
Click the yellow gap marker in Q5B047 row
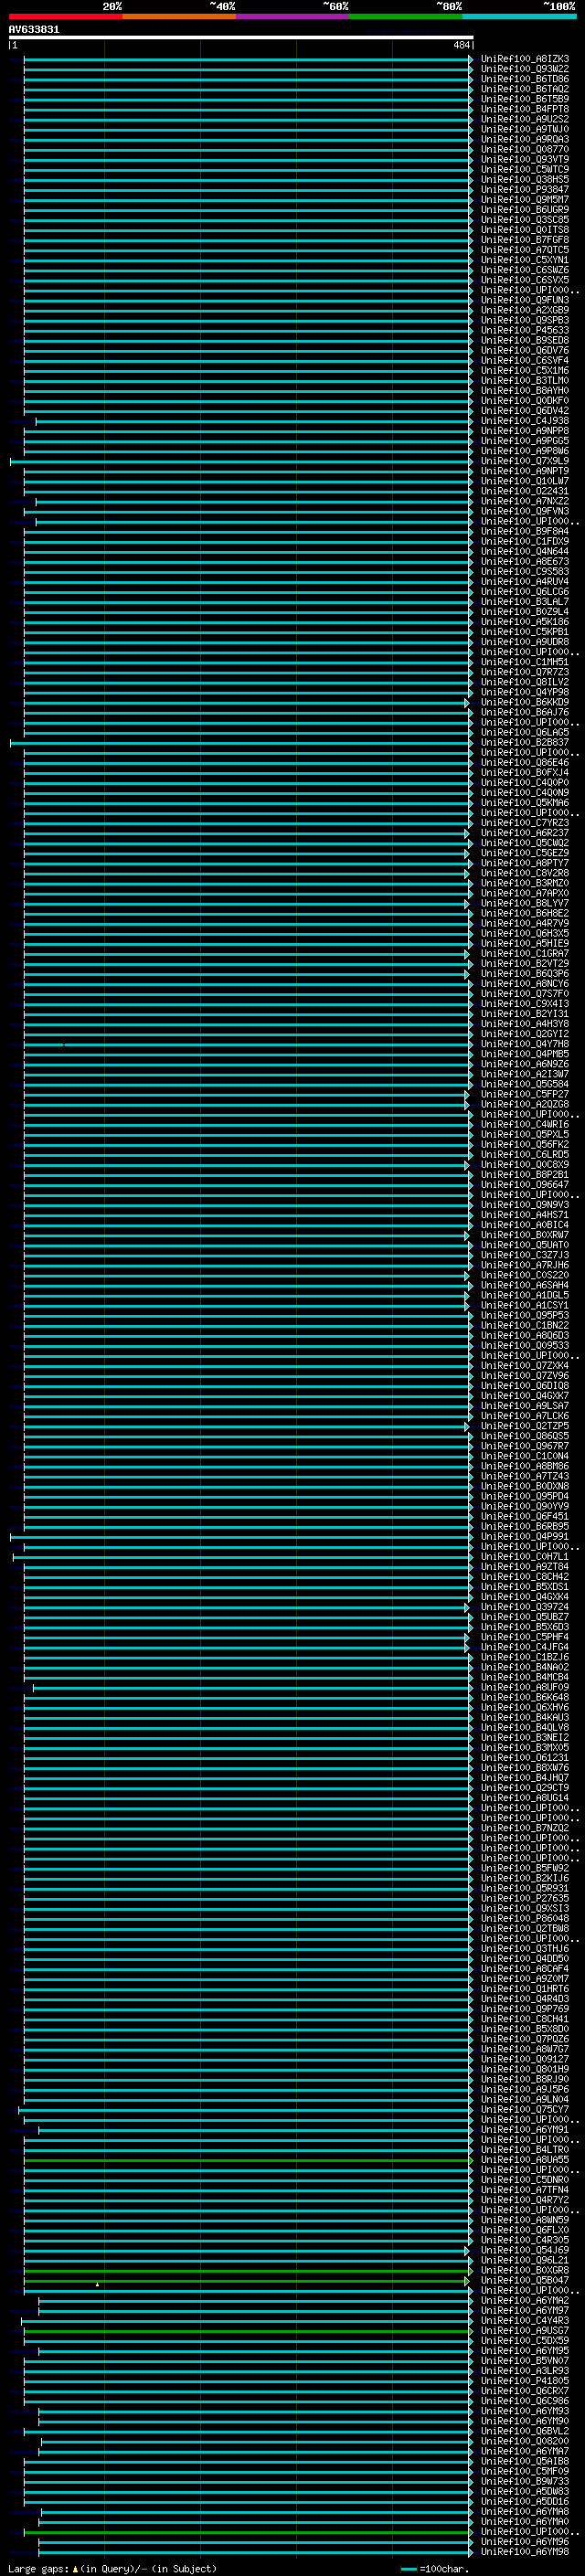coord(97,2285)
